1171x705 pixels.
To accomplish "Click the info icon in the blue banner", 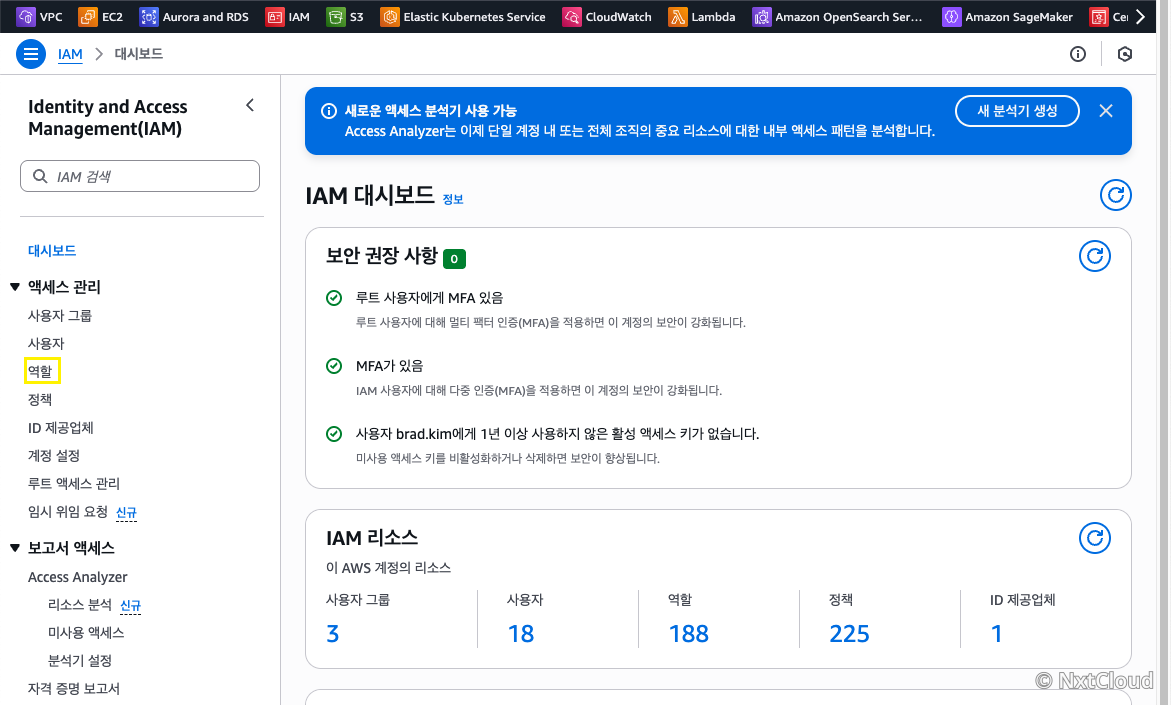I will pyautogui.click(x=329, y=111).
